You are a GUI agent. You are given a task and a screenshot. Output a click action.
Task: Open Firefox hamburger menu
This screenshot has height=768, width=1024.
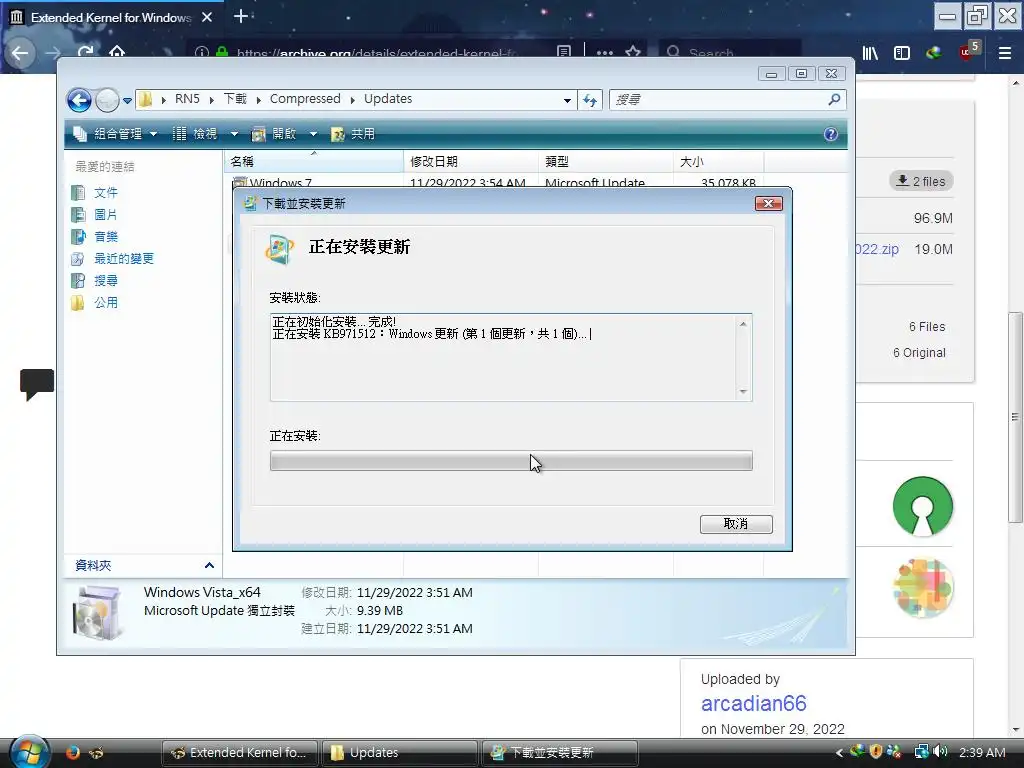(1004, 53)
